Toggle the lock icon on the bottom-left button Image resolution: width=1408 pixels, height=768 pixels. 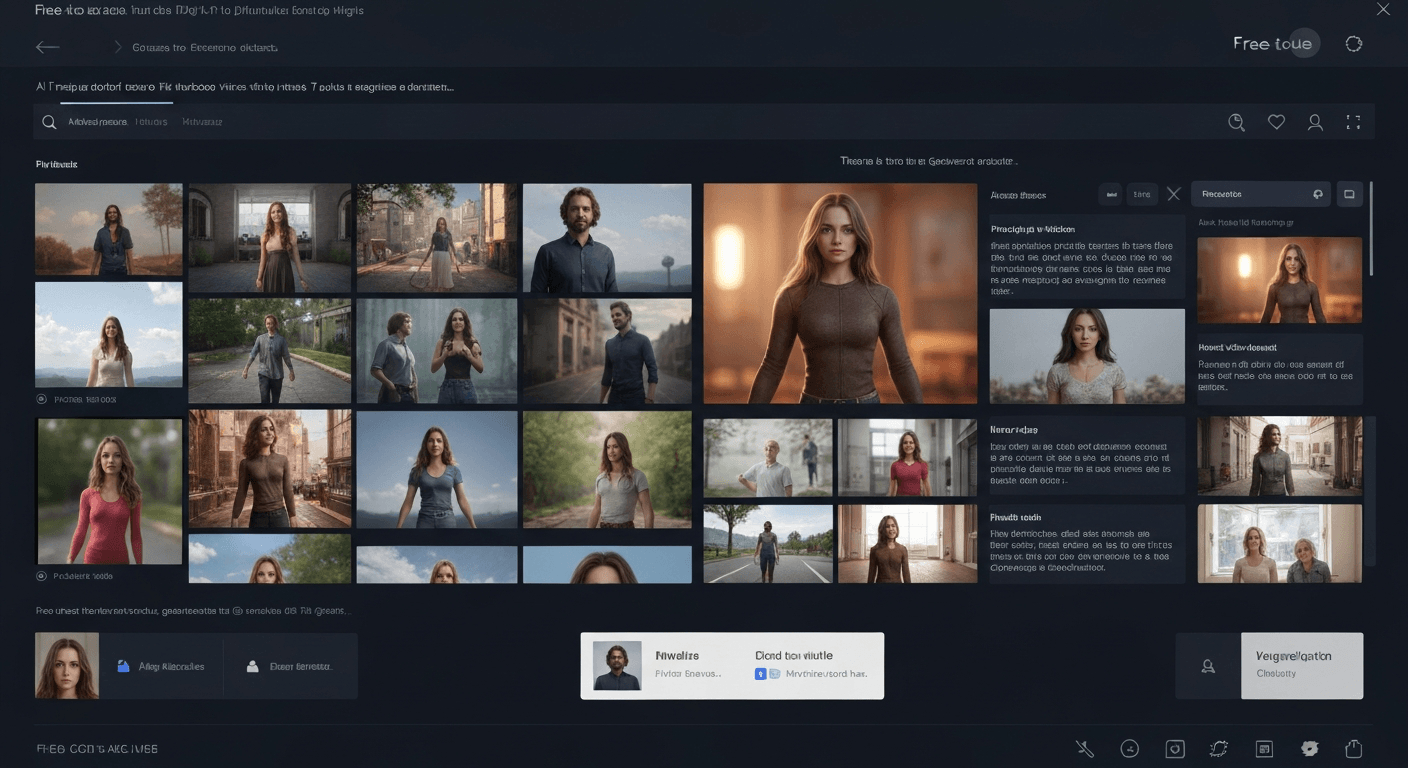123,666
